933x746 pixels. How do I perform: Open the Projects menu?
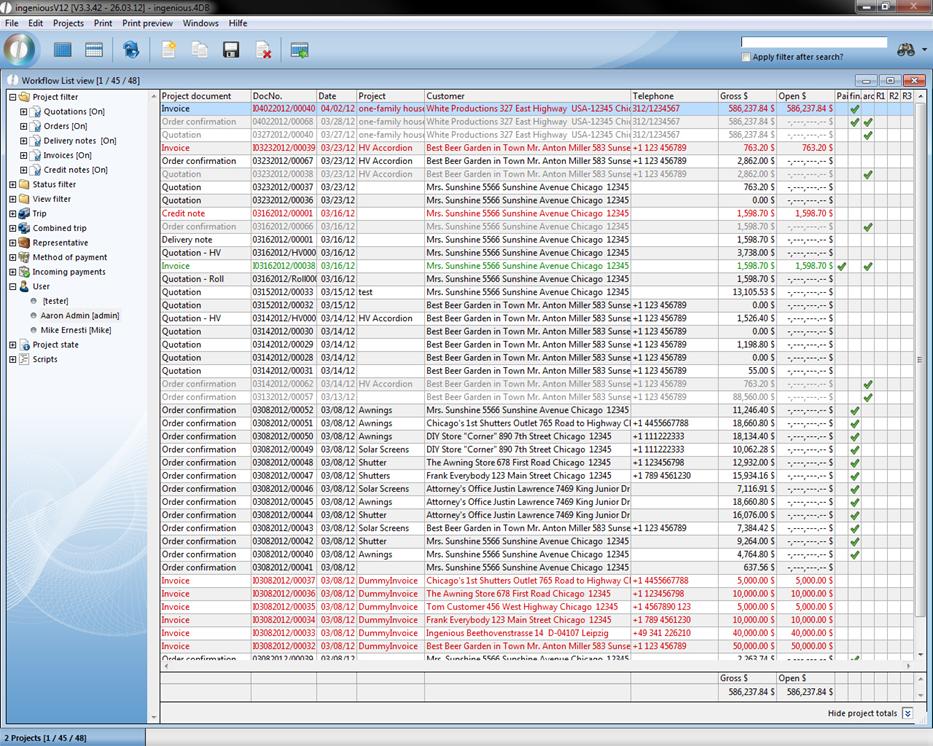coord(68,23)
